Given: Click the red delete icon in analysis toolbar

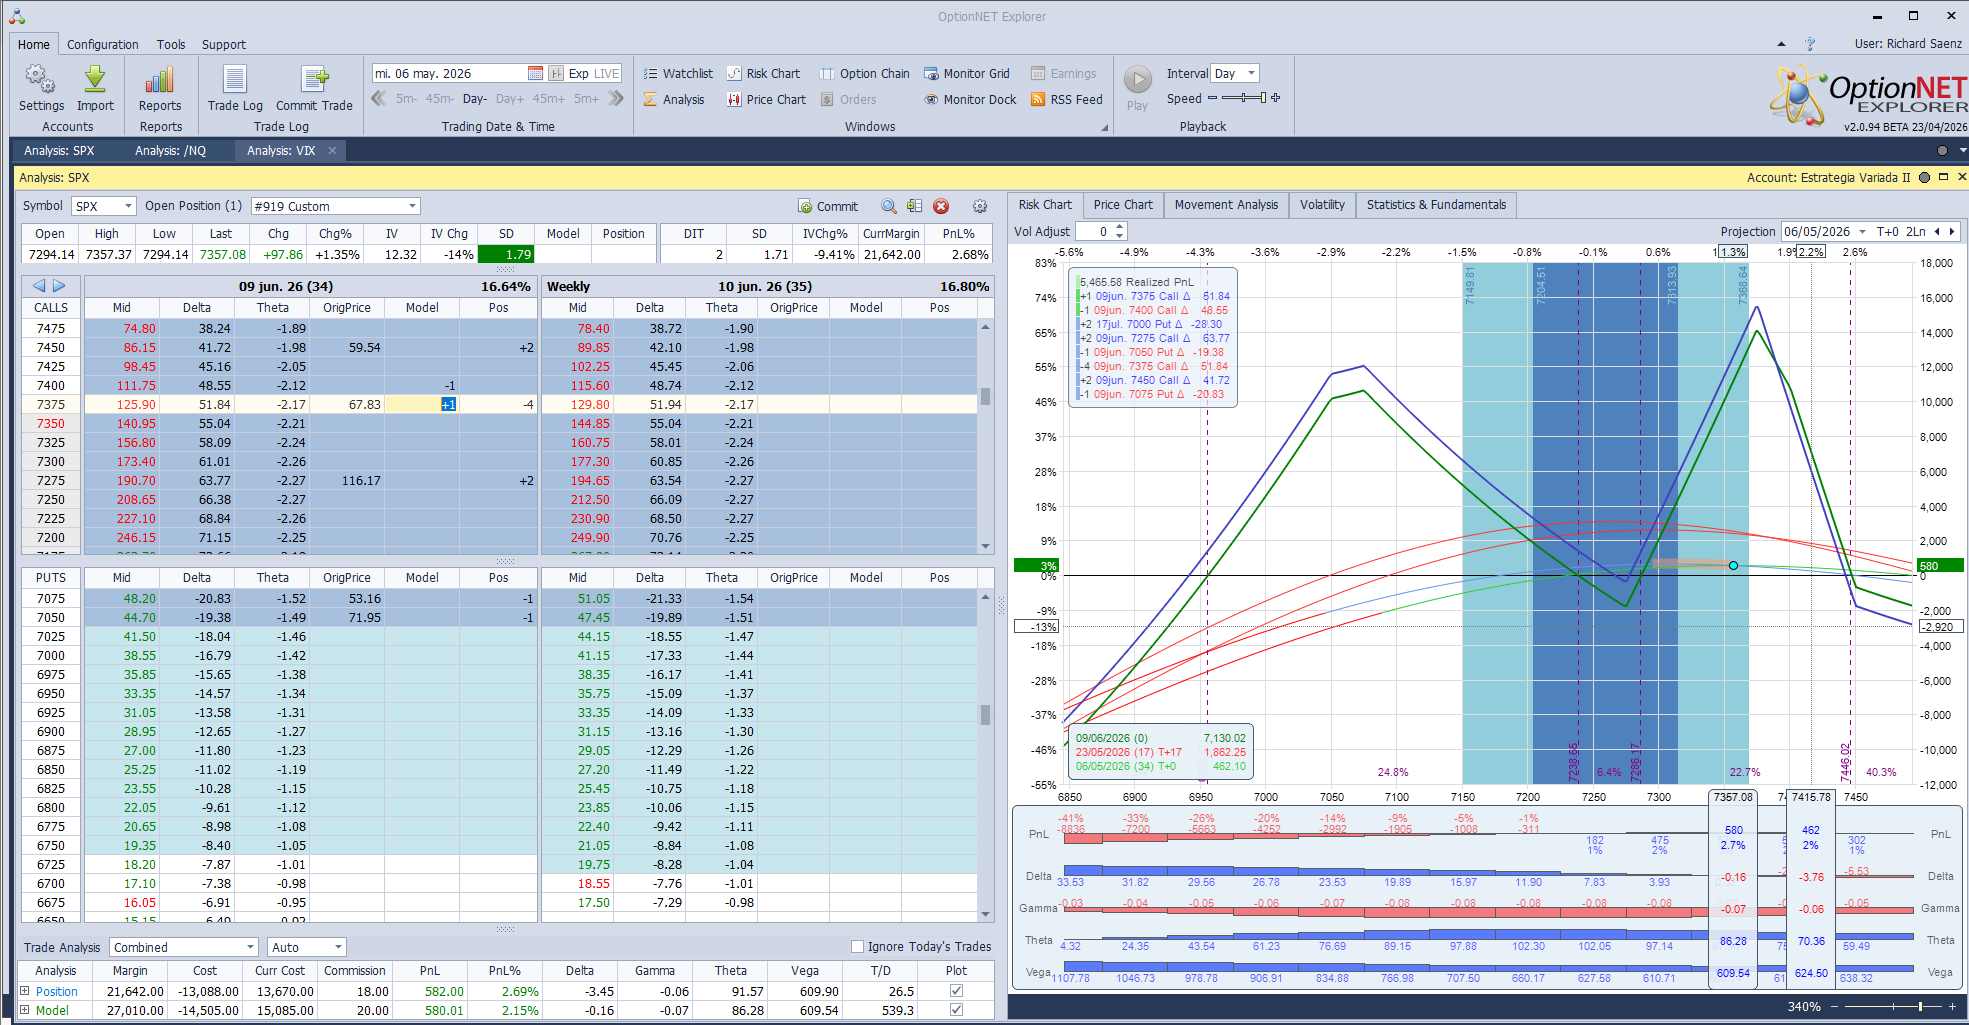Looking at the screenshot, I should 941,206.
